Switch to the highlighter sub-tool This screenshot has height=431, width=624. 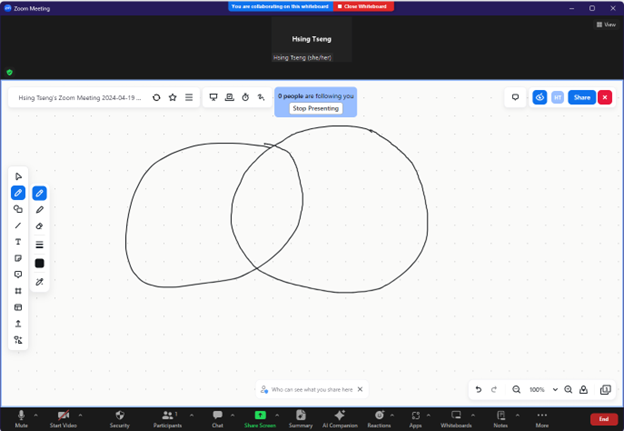click(x=39, y=210)
